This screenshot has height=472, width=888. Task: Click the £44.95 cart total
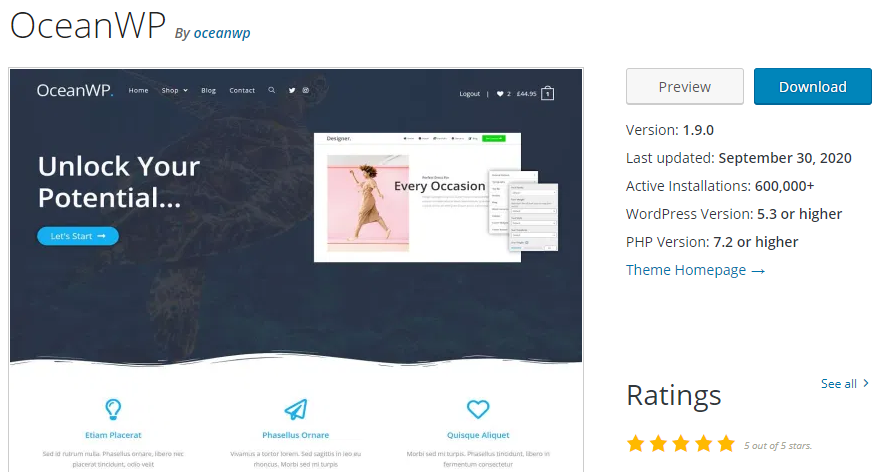[526, 94]
